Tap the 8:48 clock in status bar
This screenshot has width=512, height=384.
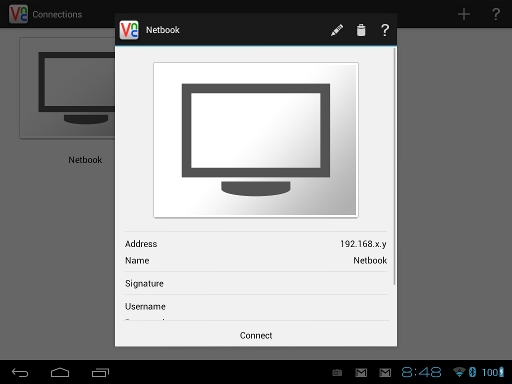pos(421,372)
